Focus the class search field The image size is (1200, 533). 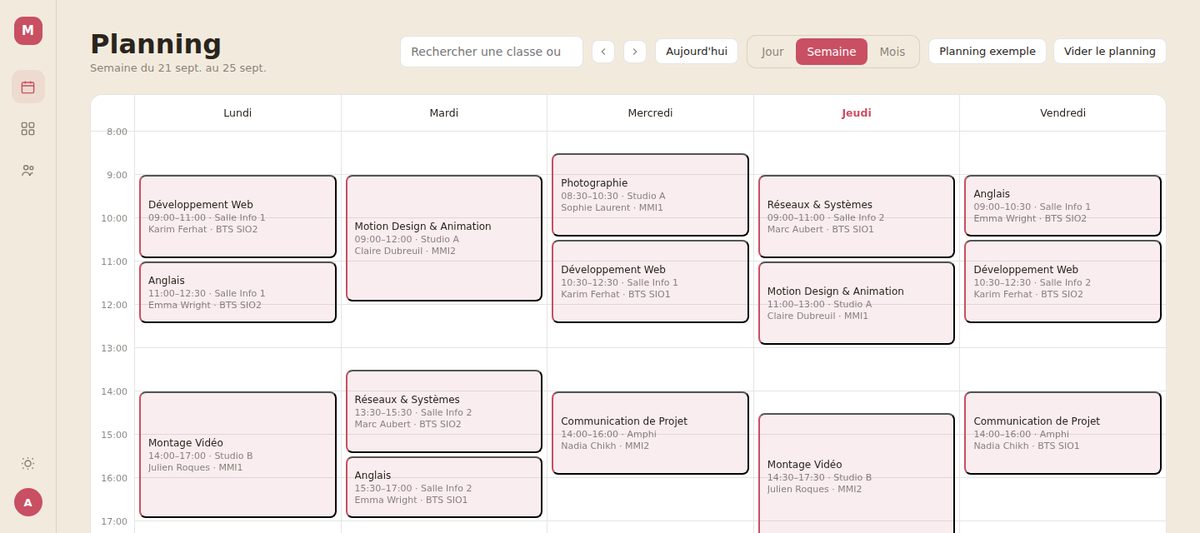[491, 52]
